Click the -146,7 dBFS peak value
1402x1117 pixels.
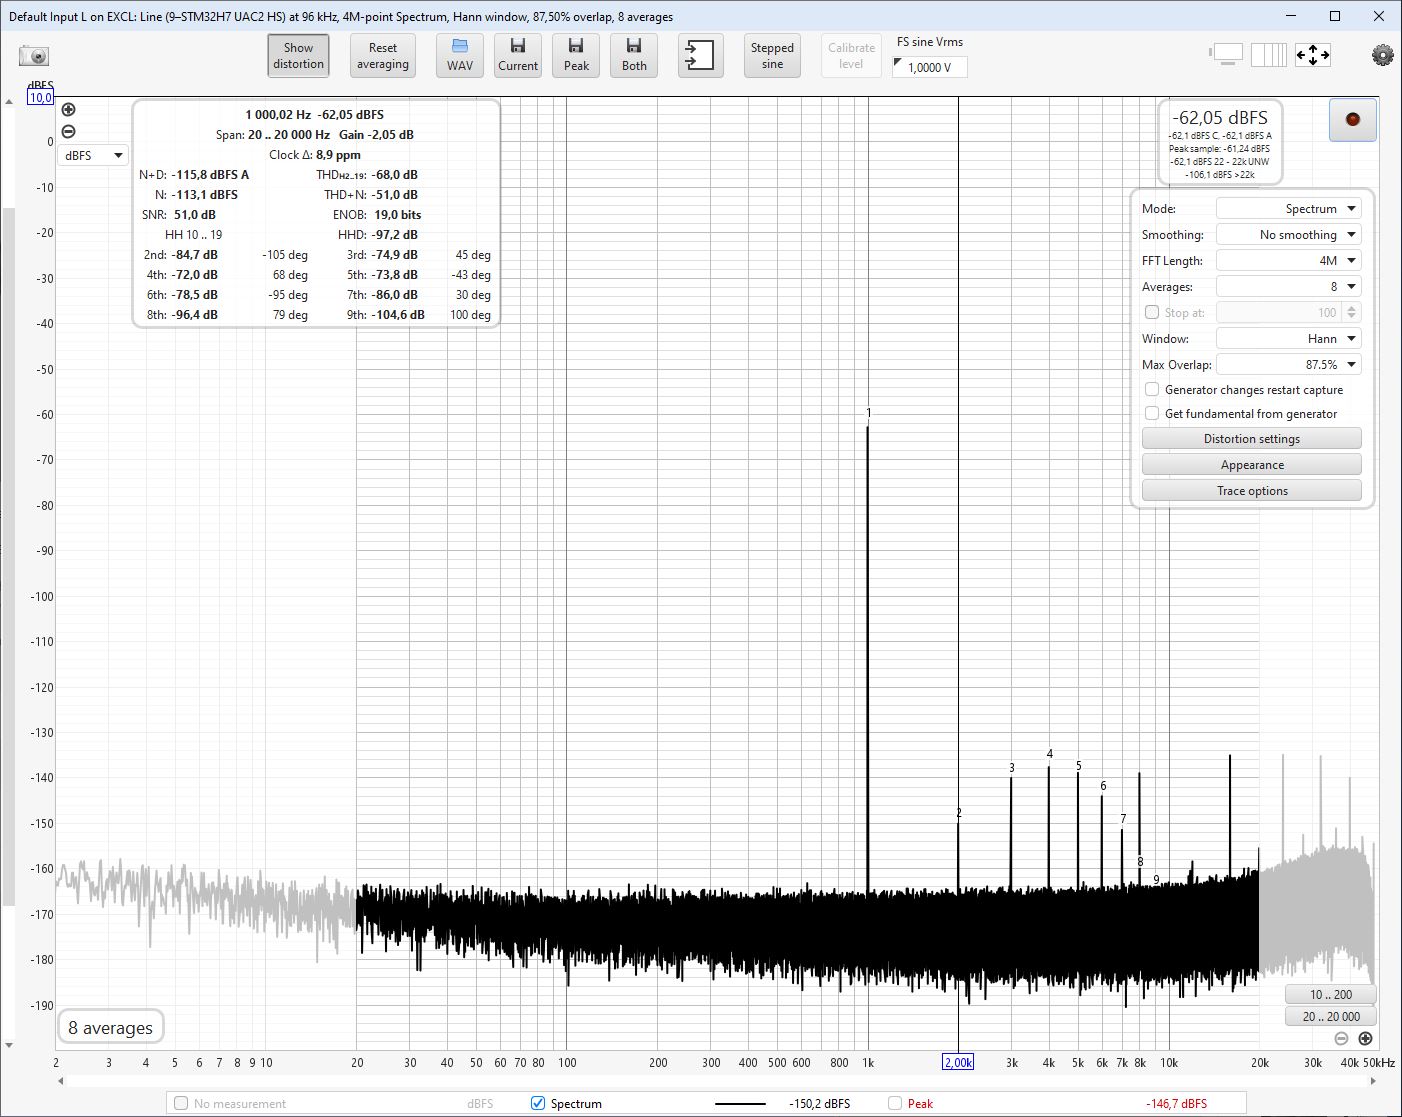pos(1177,1104)
